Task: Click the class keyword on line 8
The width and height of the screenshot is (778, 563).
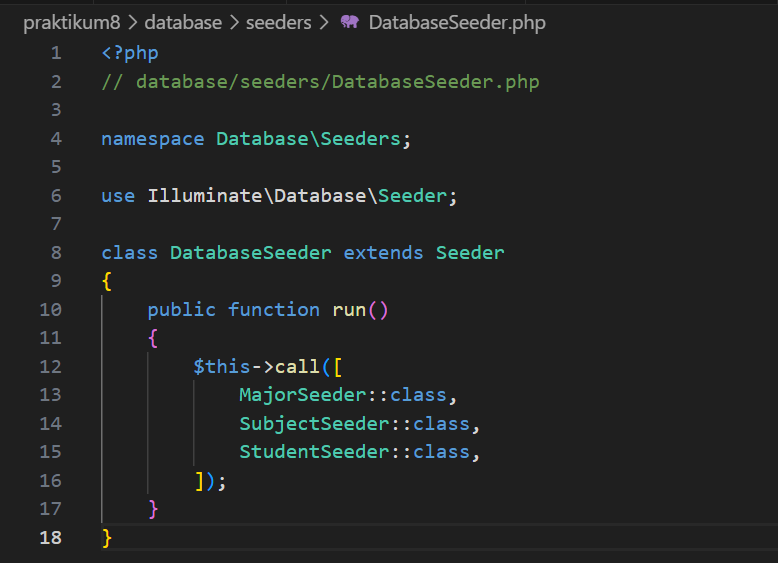Action: (130, 253)
